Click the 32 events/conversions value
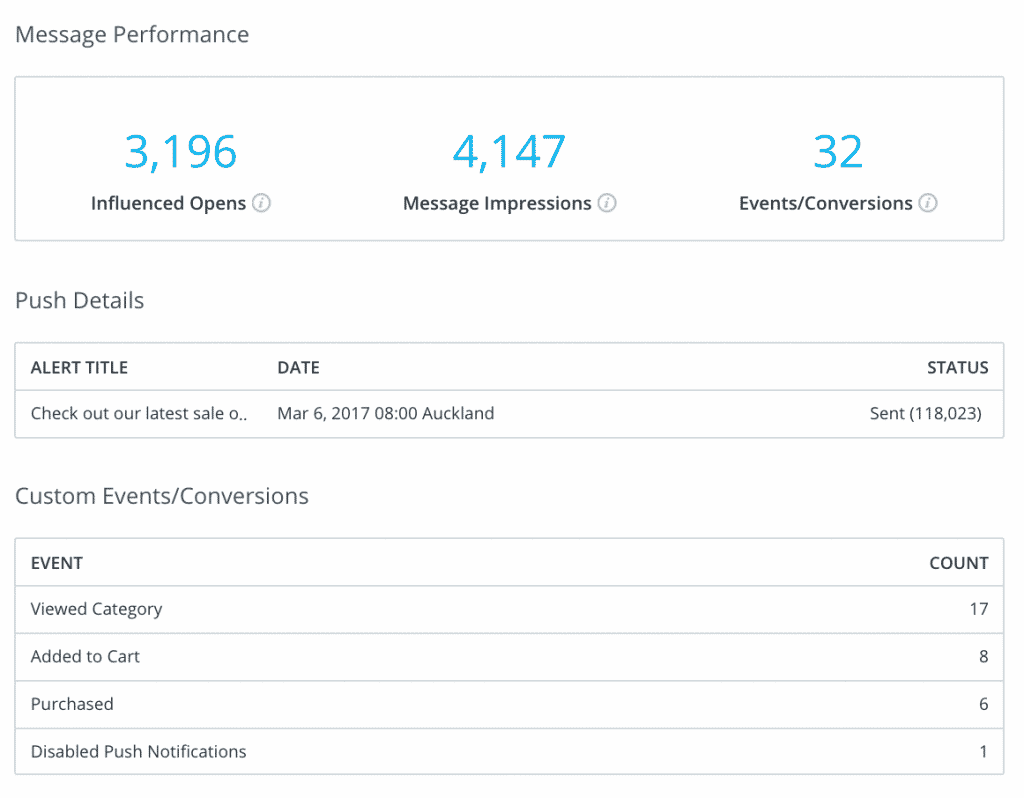This screenshot has width=1024, height=798. click(x=837, y=152)
